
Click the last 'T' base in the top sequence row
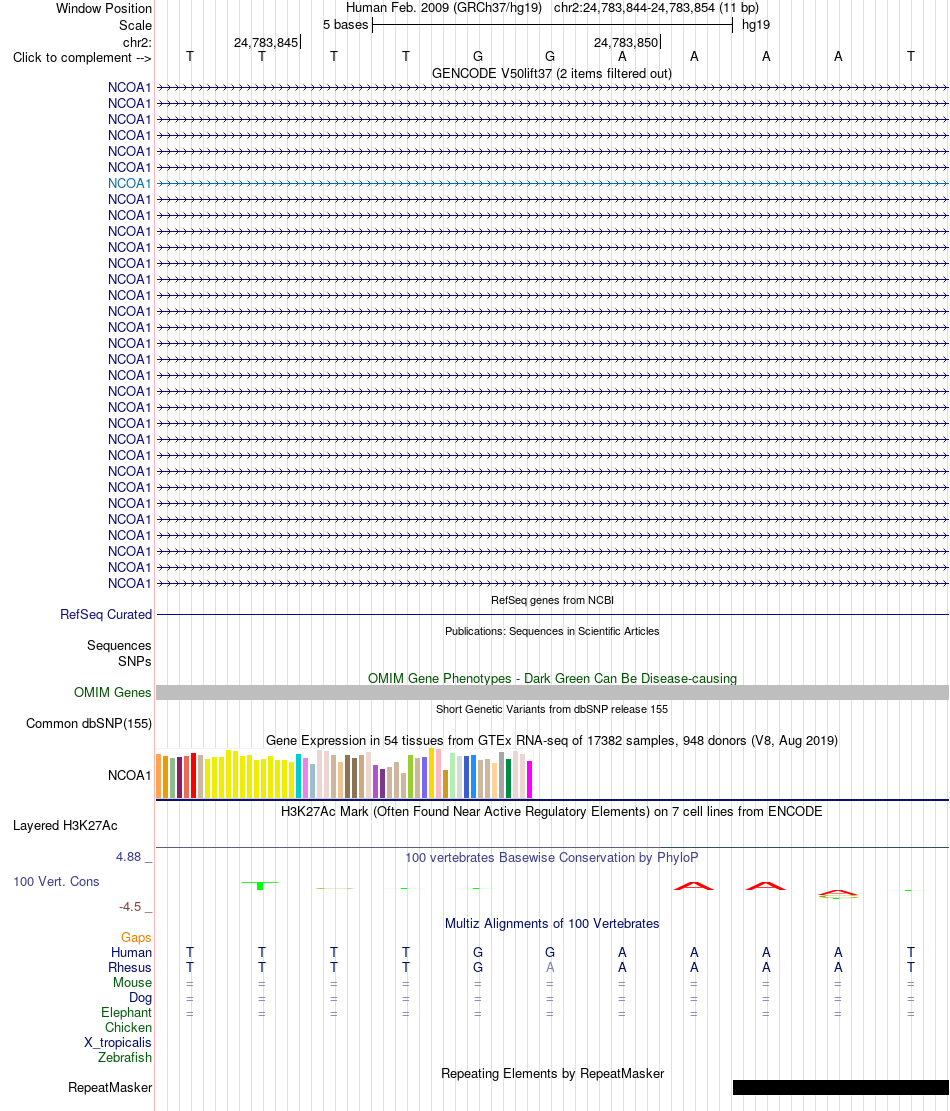point(910,57)
